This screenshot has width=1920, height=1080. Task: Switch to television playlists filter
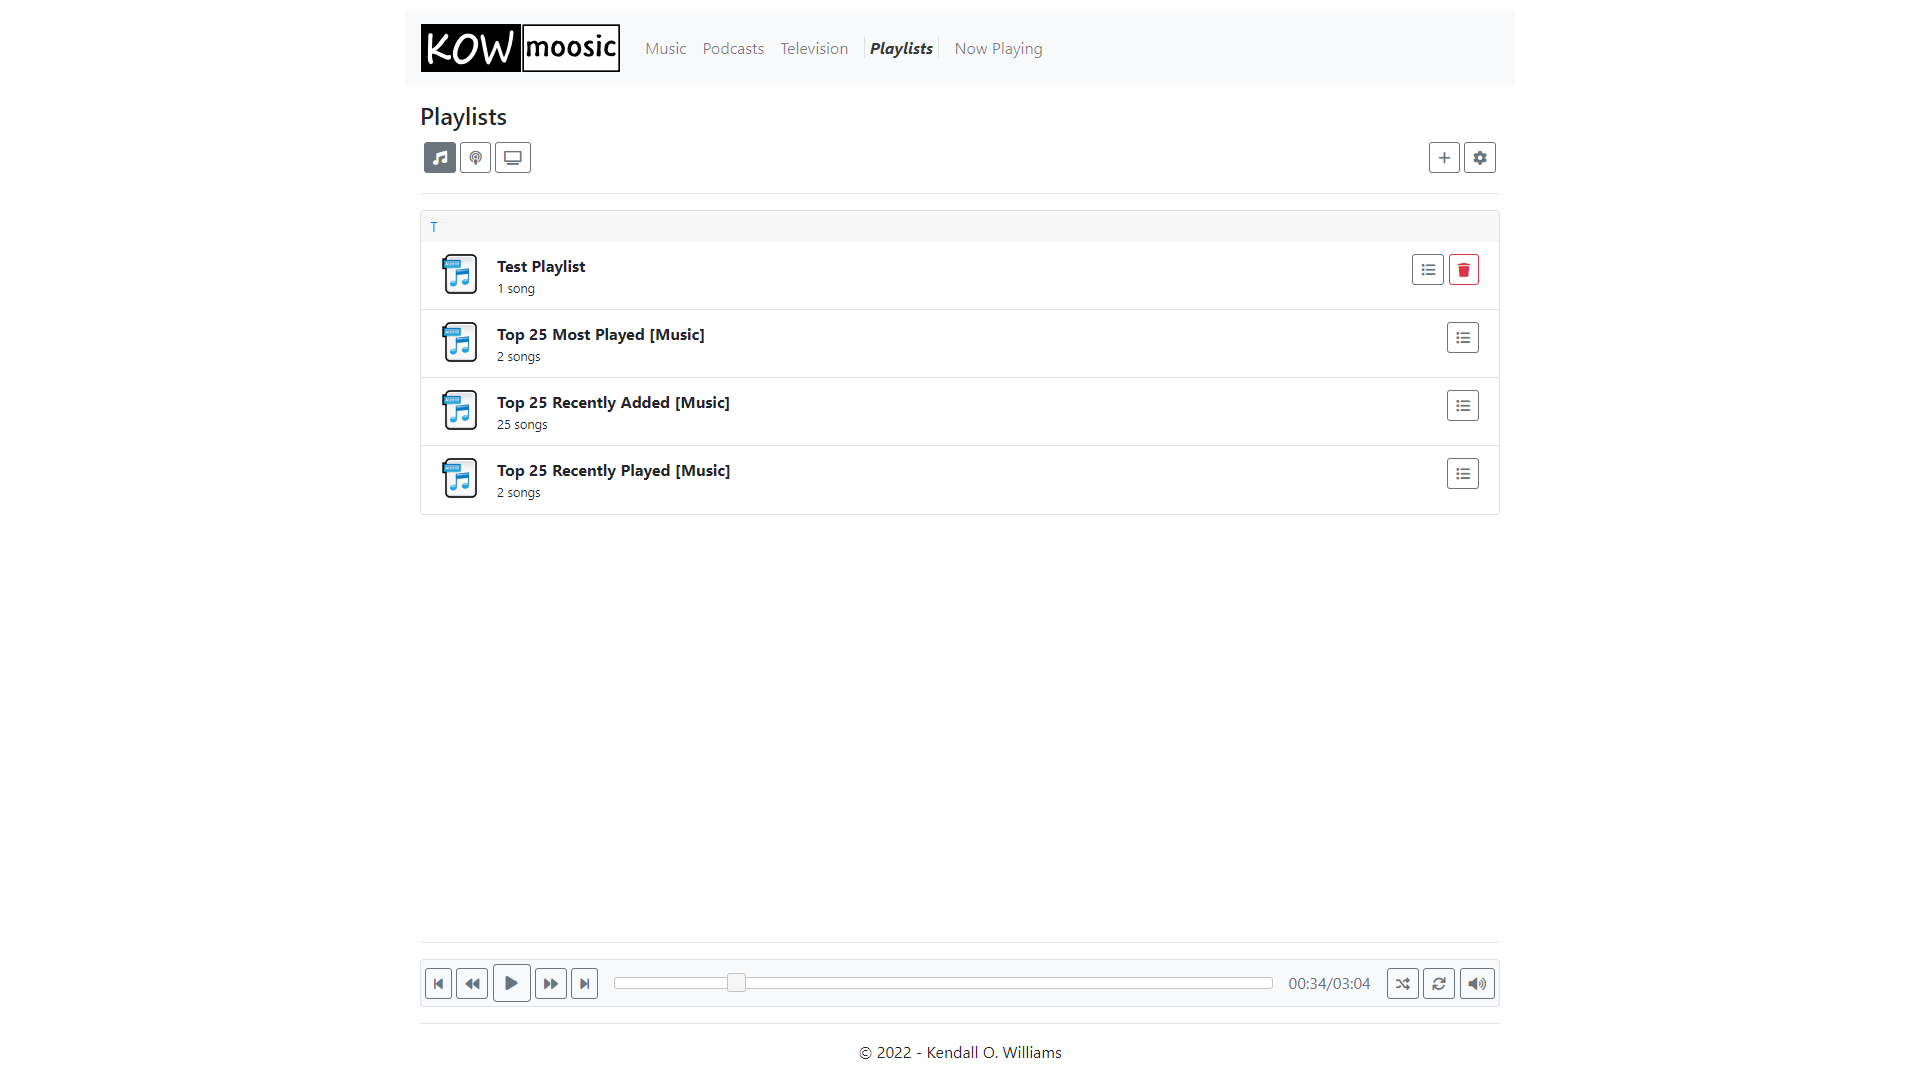(513, 158)
